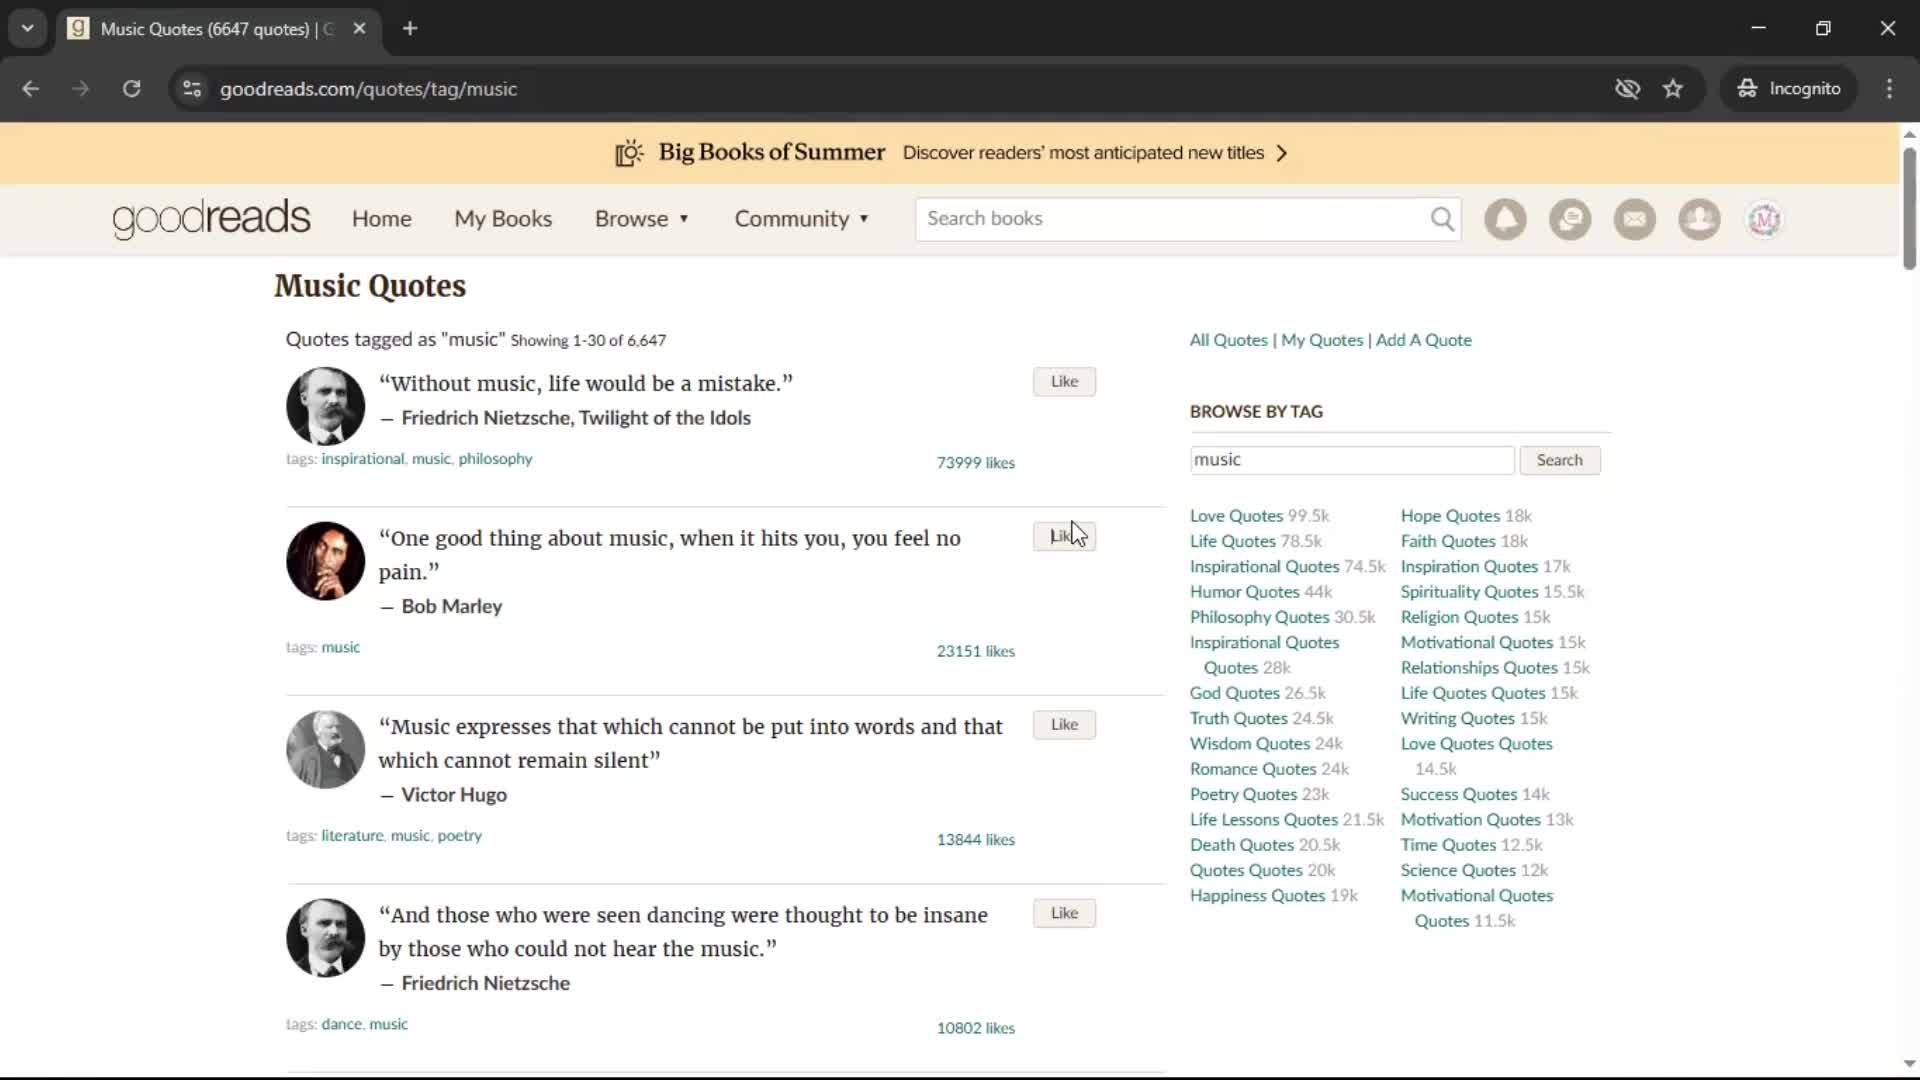Open the 10802 likes link
This screenshot has width=1920, height=1080.
[975, 1028]
